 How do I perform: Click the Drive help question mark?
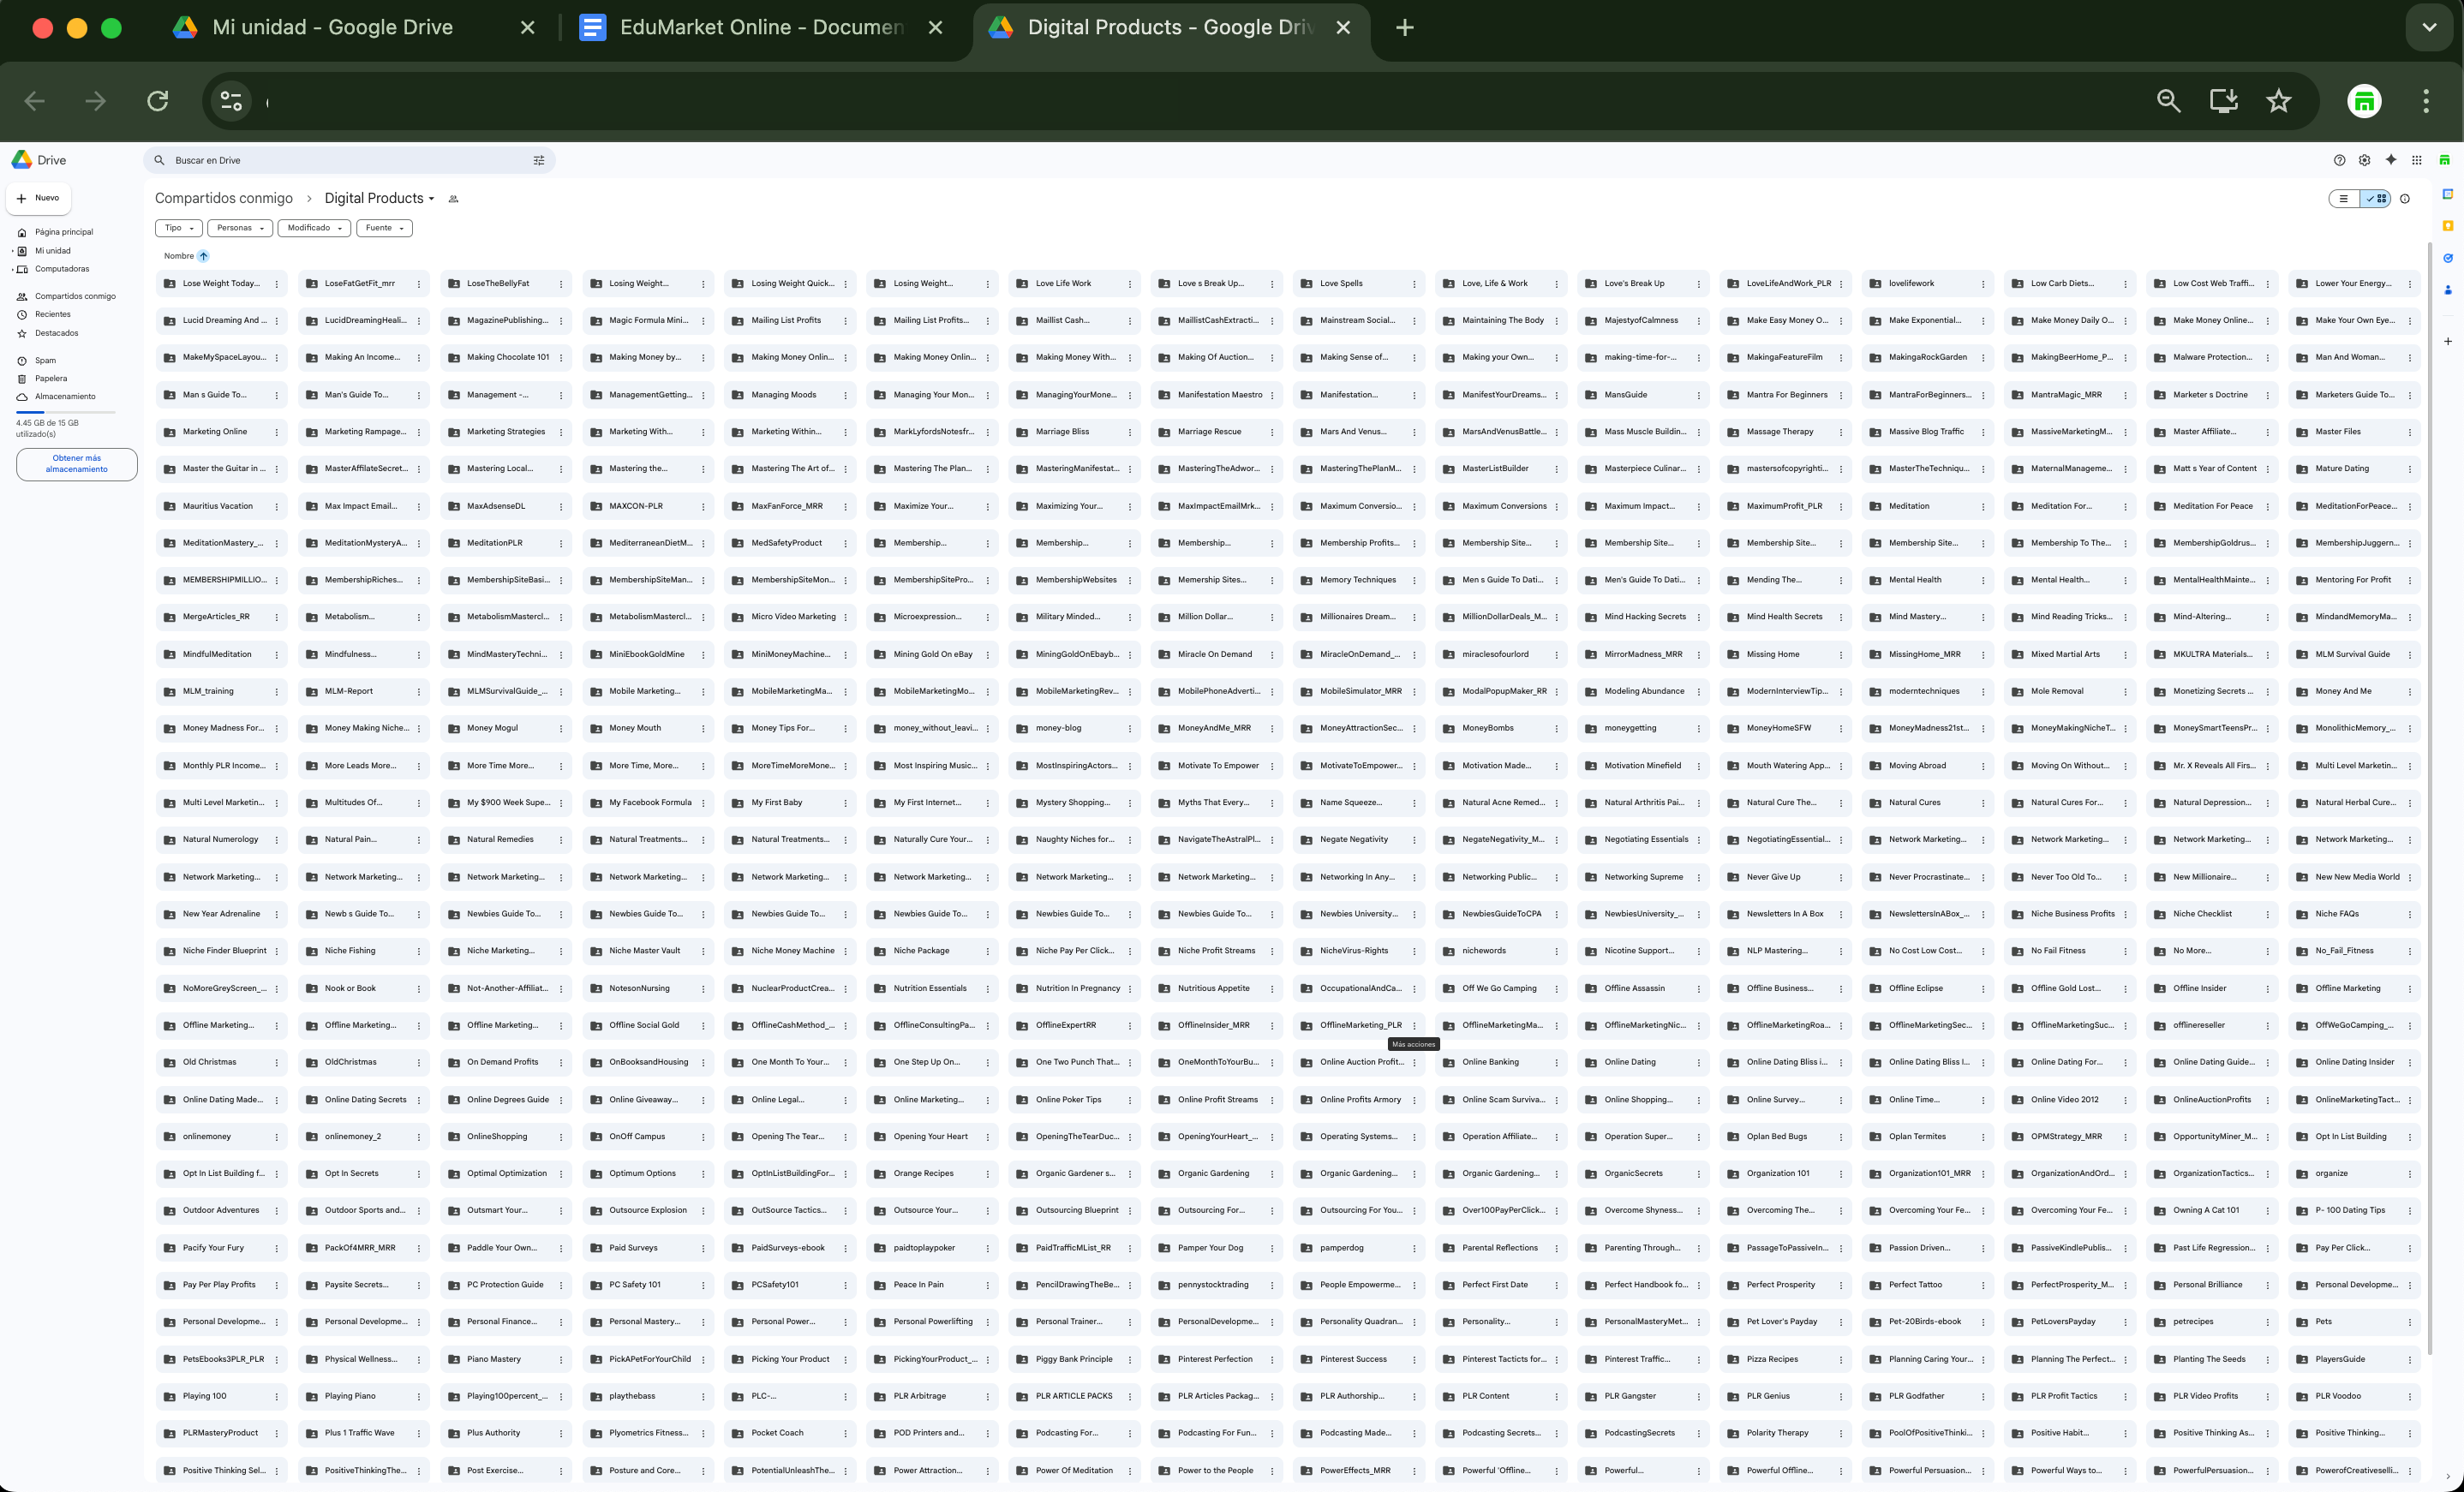[x=2339, y=160]
